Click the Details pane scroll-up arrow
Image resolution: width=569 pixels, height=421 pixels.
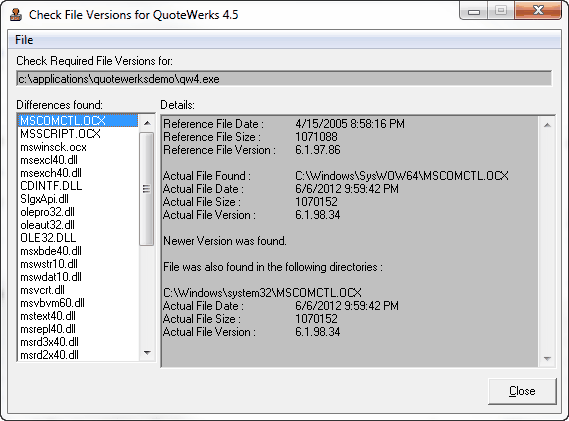click(x=547, y=125)
